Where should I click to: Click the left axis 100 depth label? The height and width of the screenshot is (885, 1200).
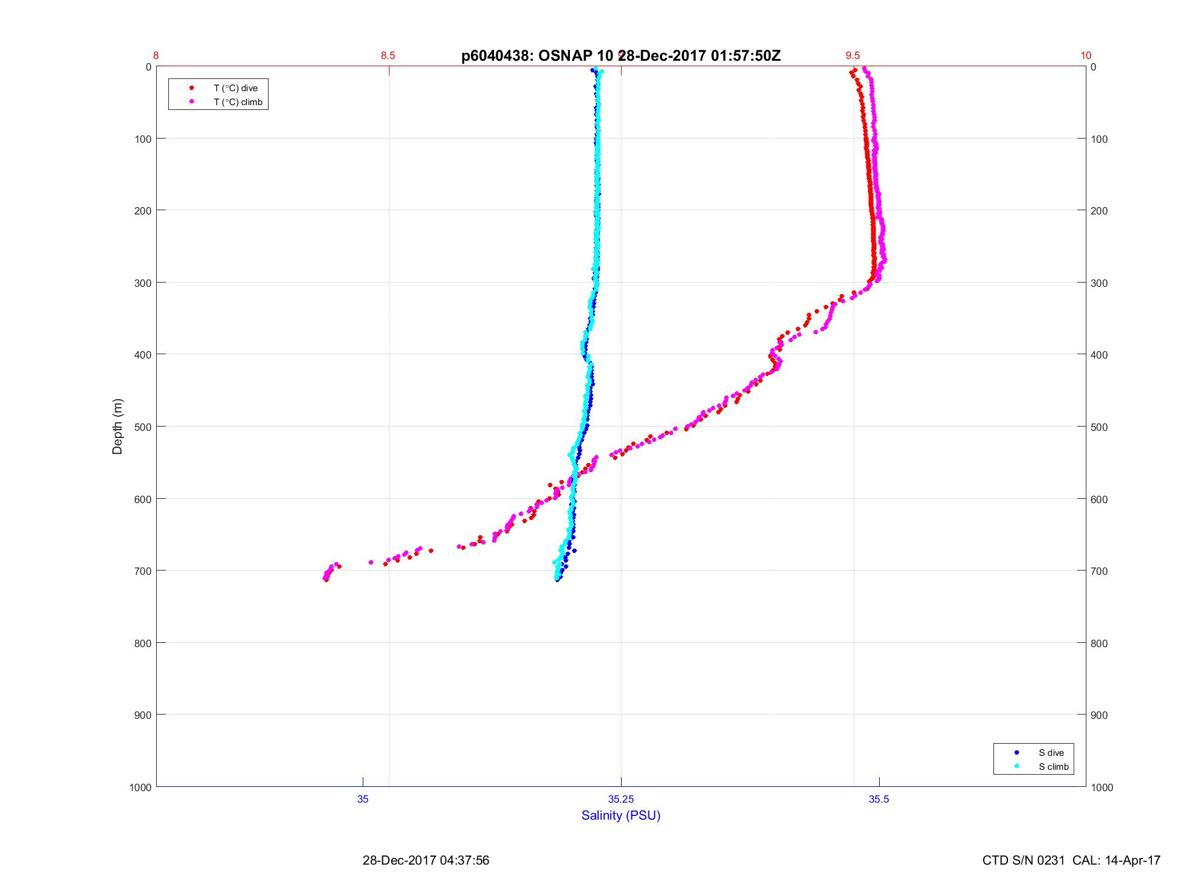pyautogui.click(x=142, y=139)
